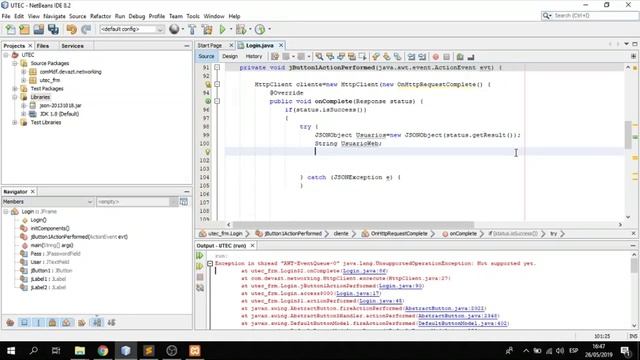Click the Profile Project clock icon
Screen dimensions: 640x360
coord(260,29)
